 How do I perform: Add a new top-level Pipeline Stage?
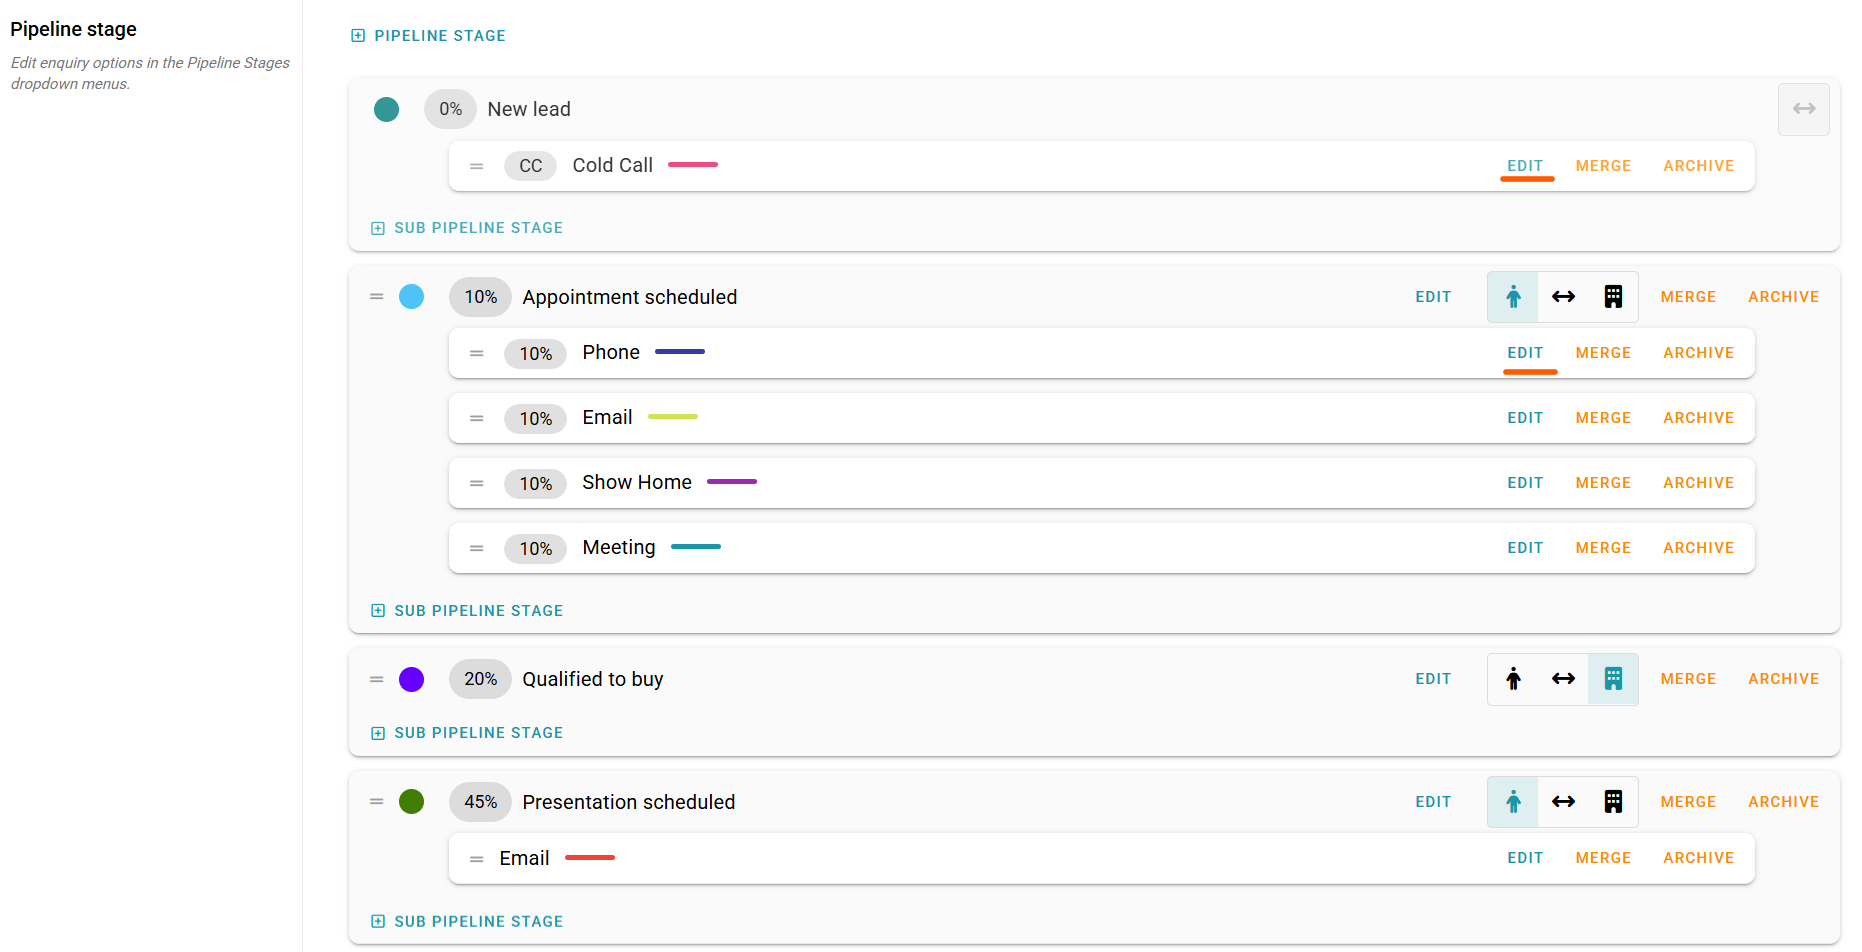429,36
